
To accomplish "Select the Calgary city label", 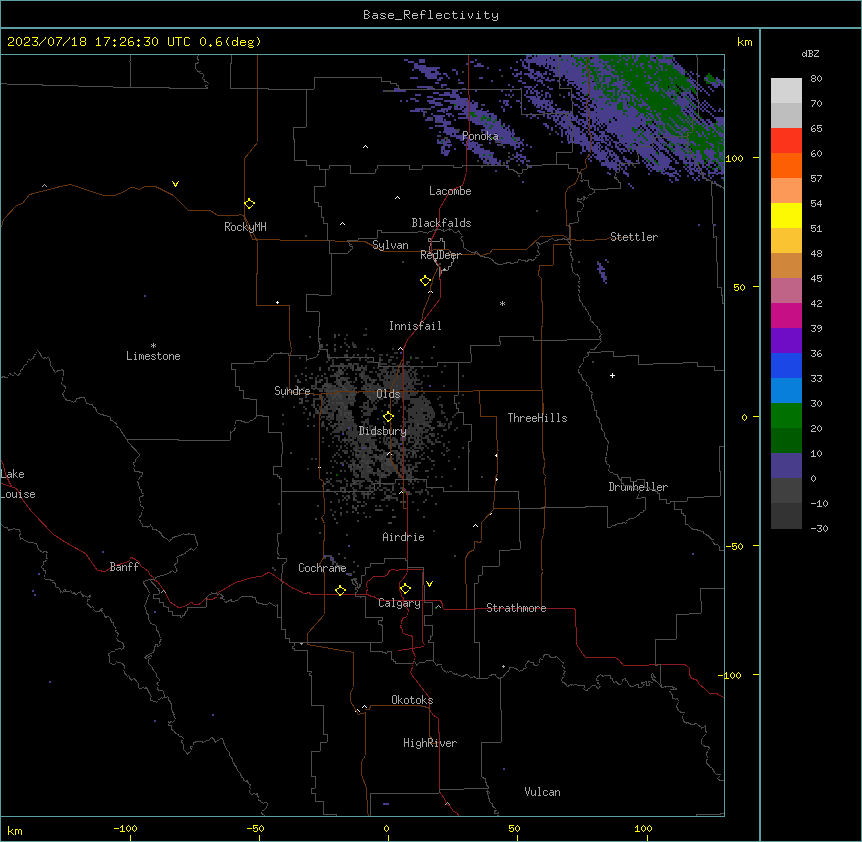I will (x=399, y=603).
